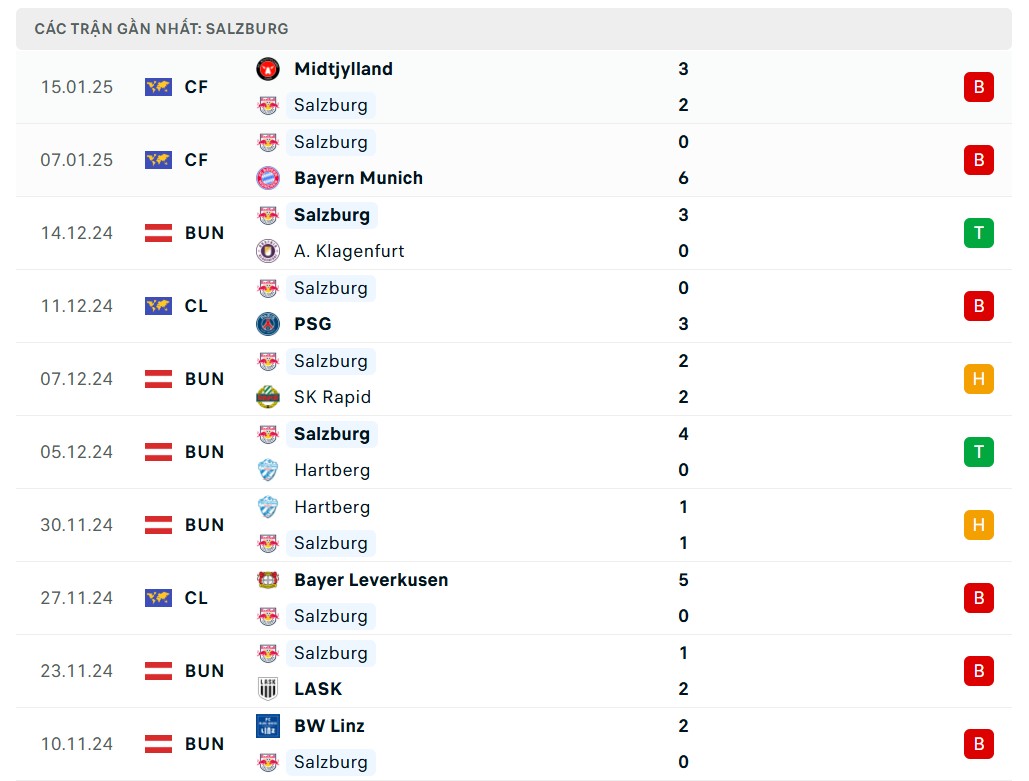Select the yellow H badge for SK Rapid draw
1029x781 pixels.
point(978,379)
